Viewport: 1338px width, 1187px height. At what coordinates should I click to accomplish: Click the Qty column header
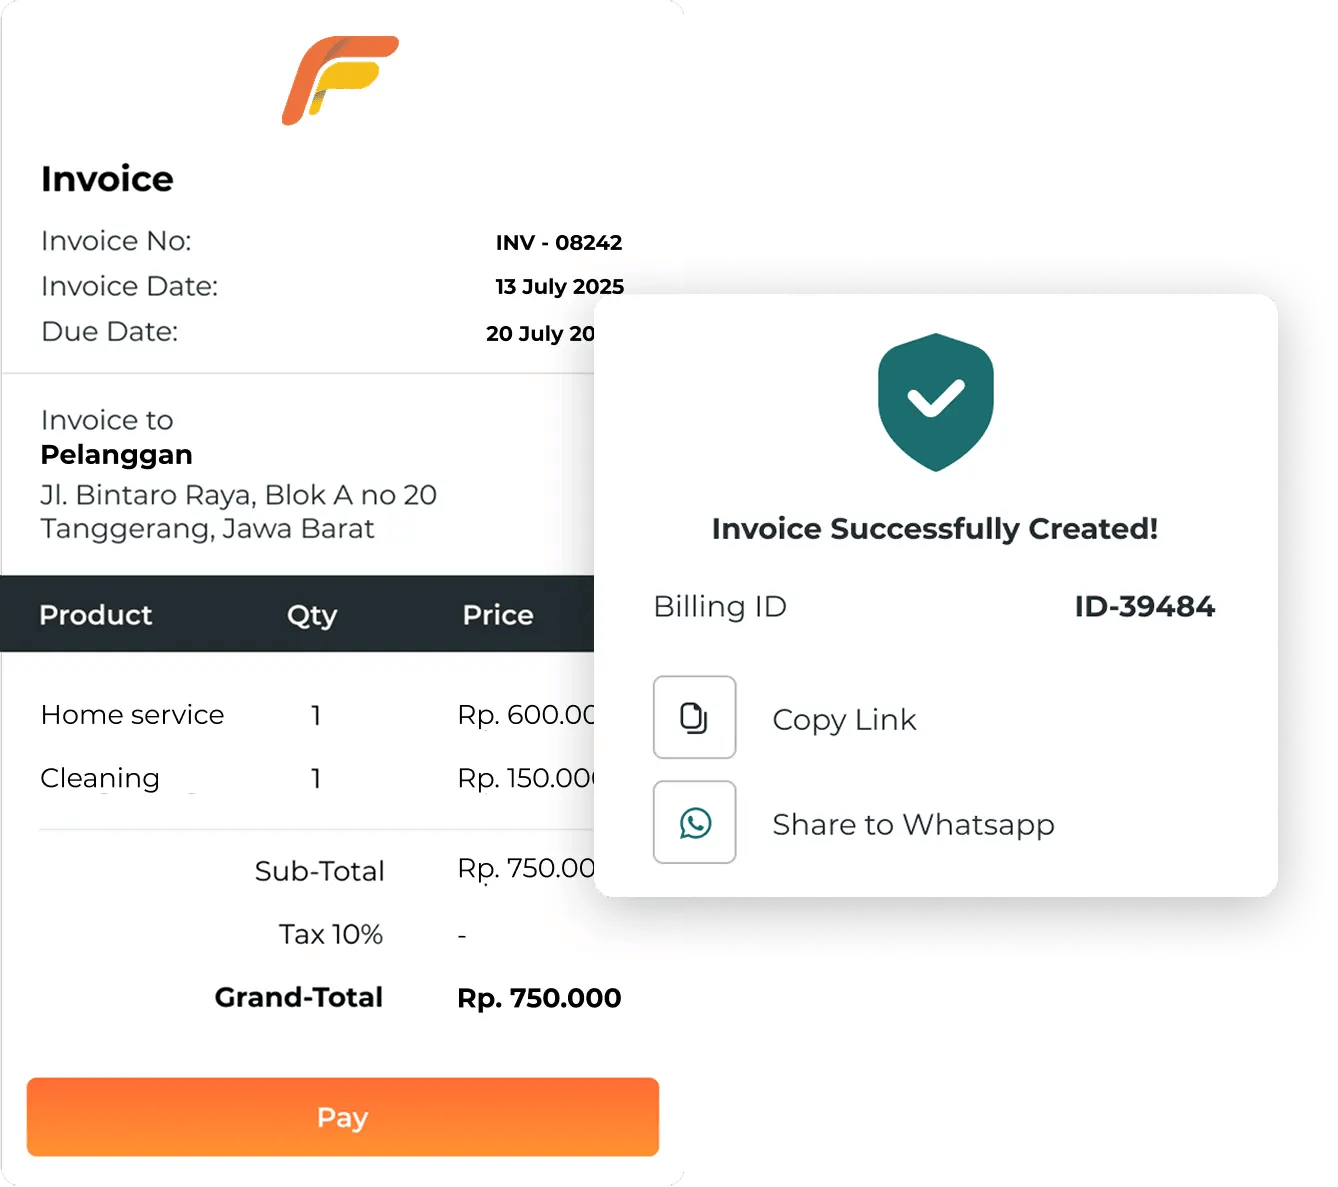[x=312, y=615]
